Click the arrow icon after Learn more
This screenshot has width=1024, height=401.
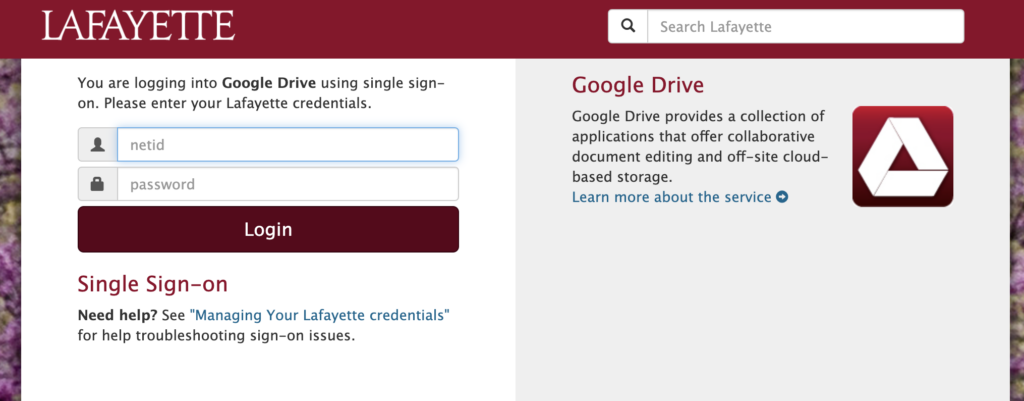tap(782, 197)
